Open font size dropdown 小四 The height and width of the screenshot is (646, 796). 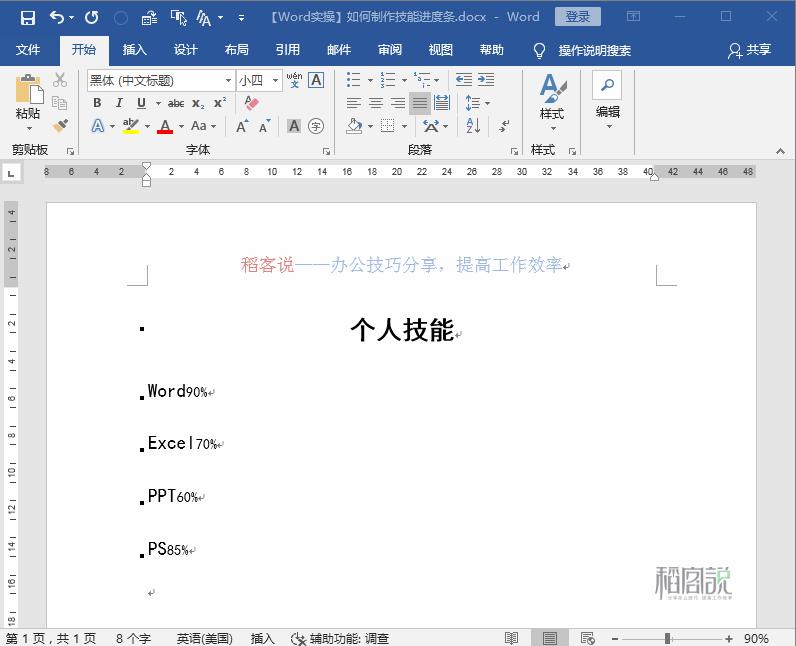pyautogui.click(x=275, y=80)
